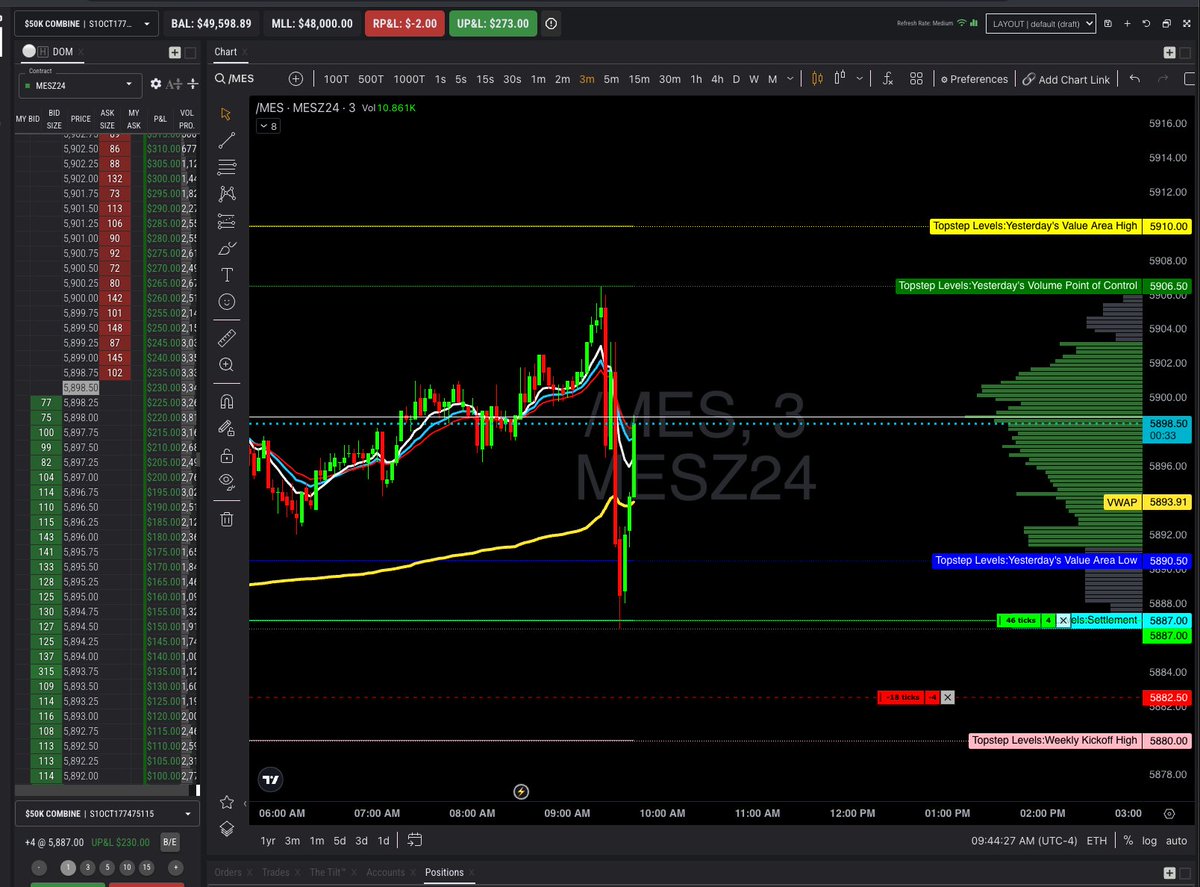Open the Fibonacci retracement tool
Viewport: 1200px width, 887px height.
227,167
